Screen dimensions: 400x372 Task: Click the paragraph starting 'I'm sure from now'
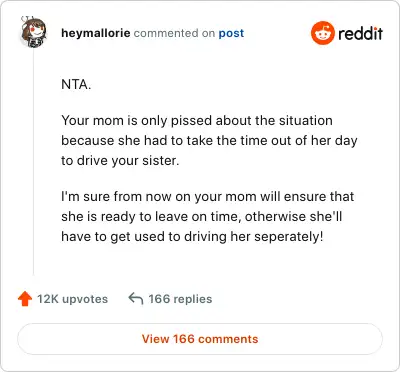tap(207, 217)
